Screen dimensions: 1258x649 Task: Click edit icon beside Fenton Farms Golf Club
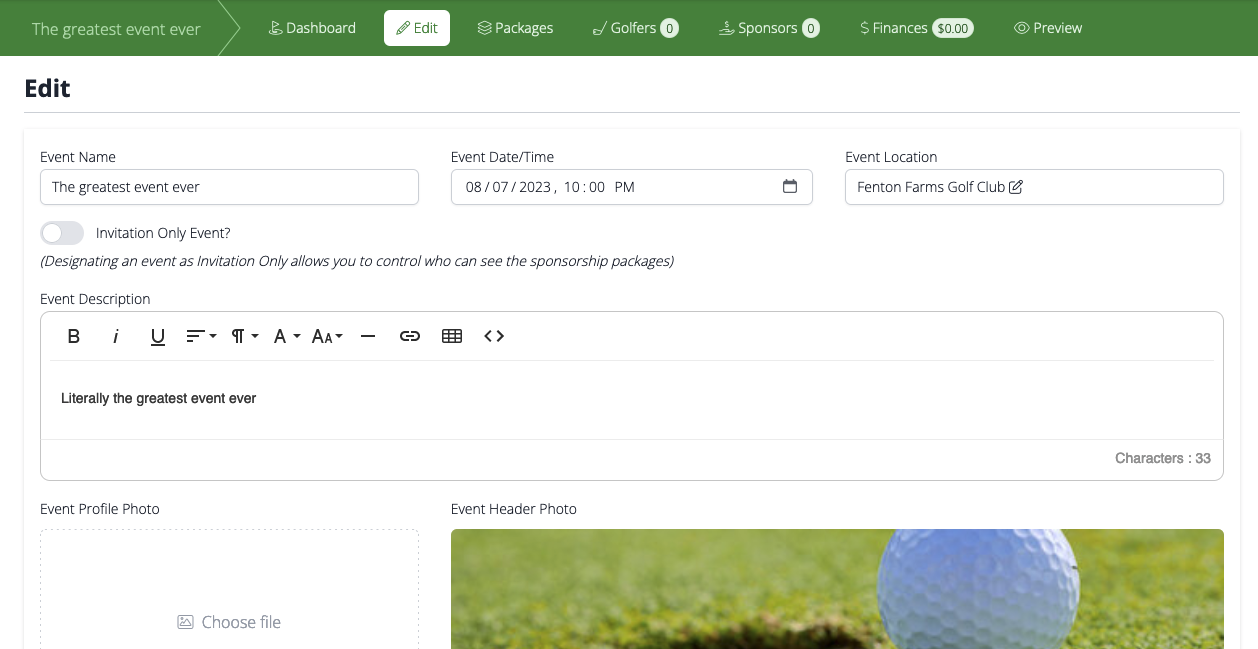(1016, 187)
